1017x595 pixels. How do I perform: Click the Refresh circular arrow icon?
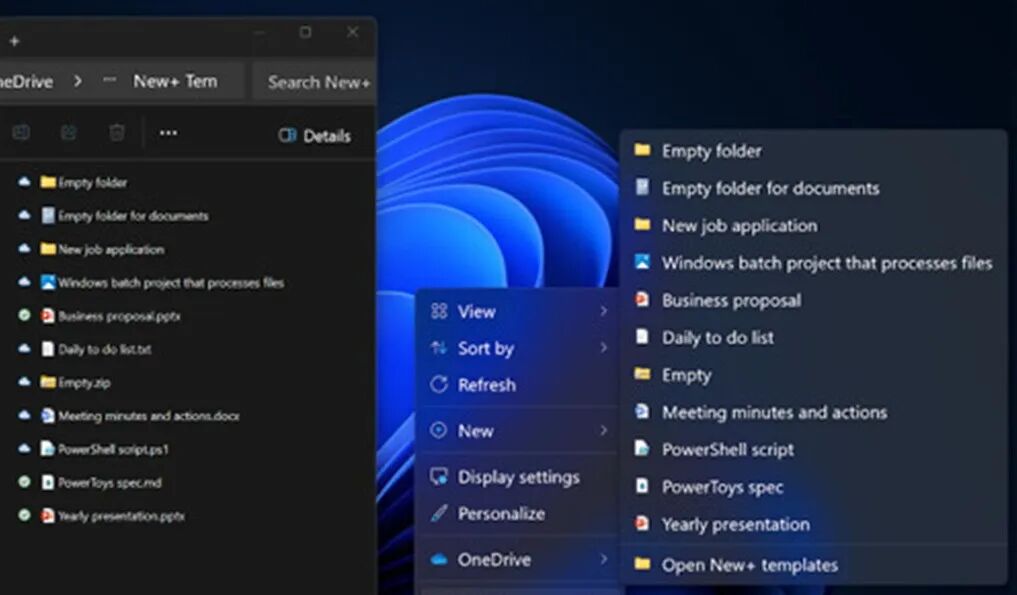439,385
